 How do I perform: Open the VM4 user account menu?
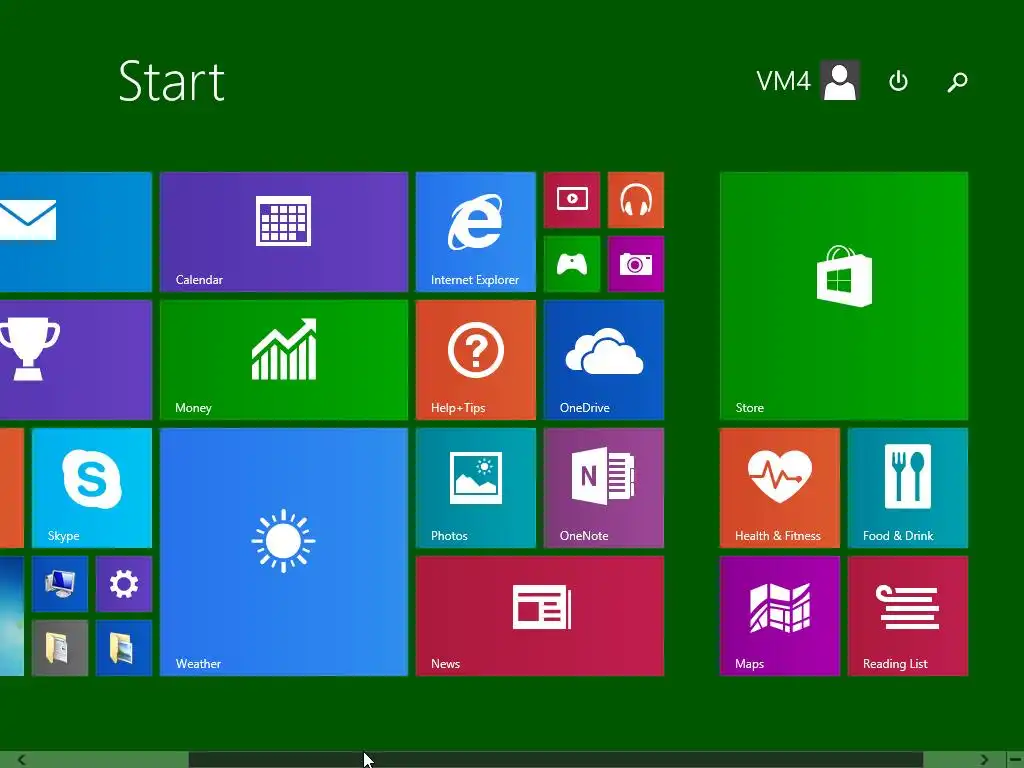pos(808,81)
